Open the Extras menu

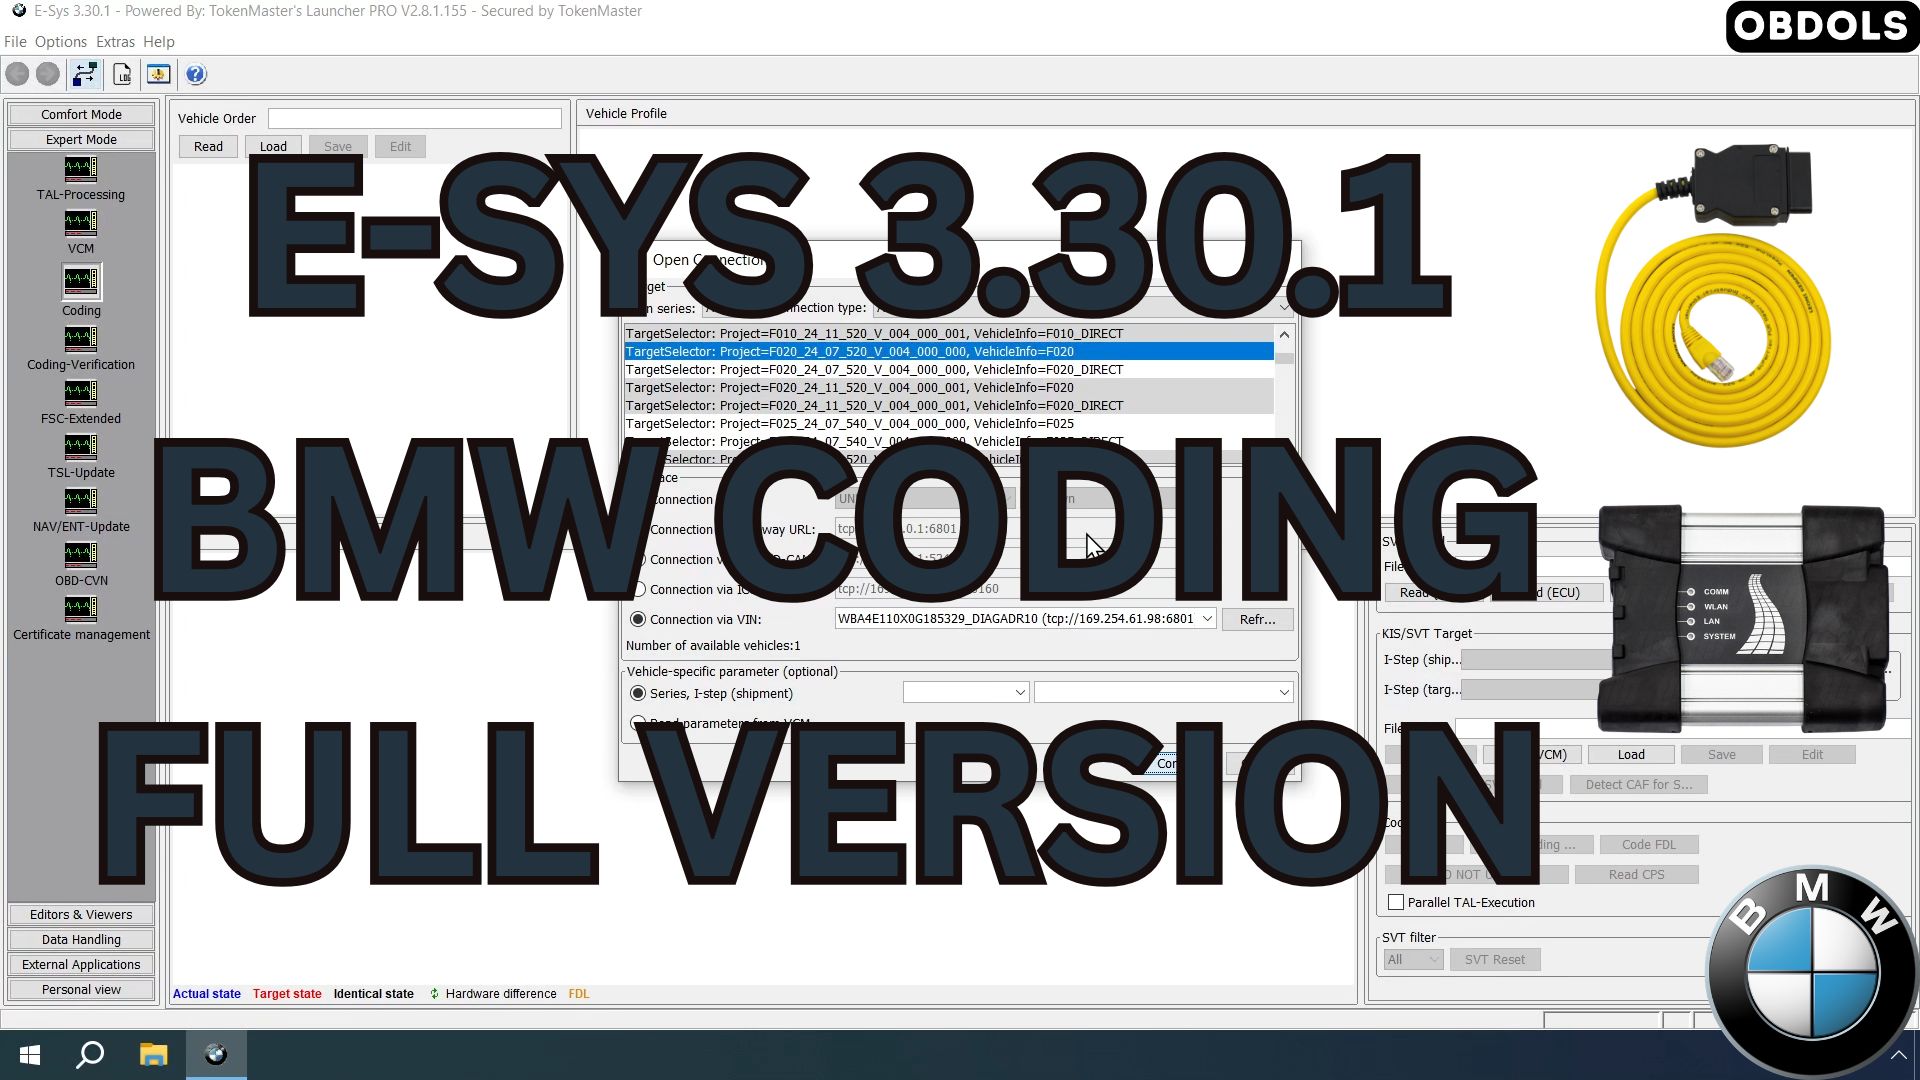pyautogui.click(x=115, y=42)
